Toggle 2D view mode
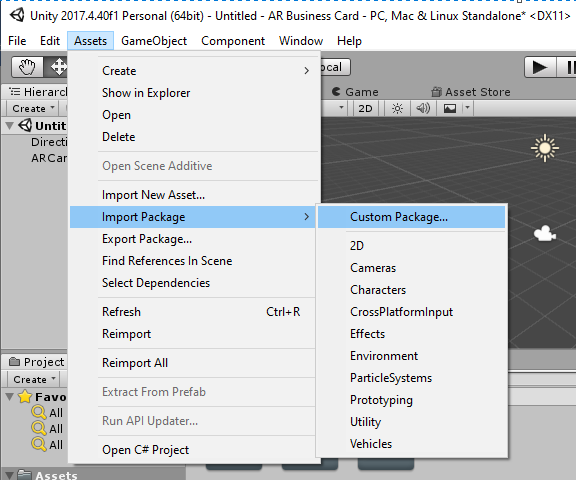Screen dimensions: 576x480 [365, 108]
